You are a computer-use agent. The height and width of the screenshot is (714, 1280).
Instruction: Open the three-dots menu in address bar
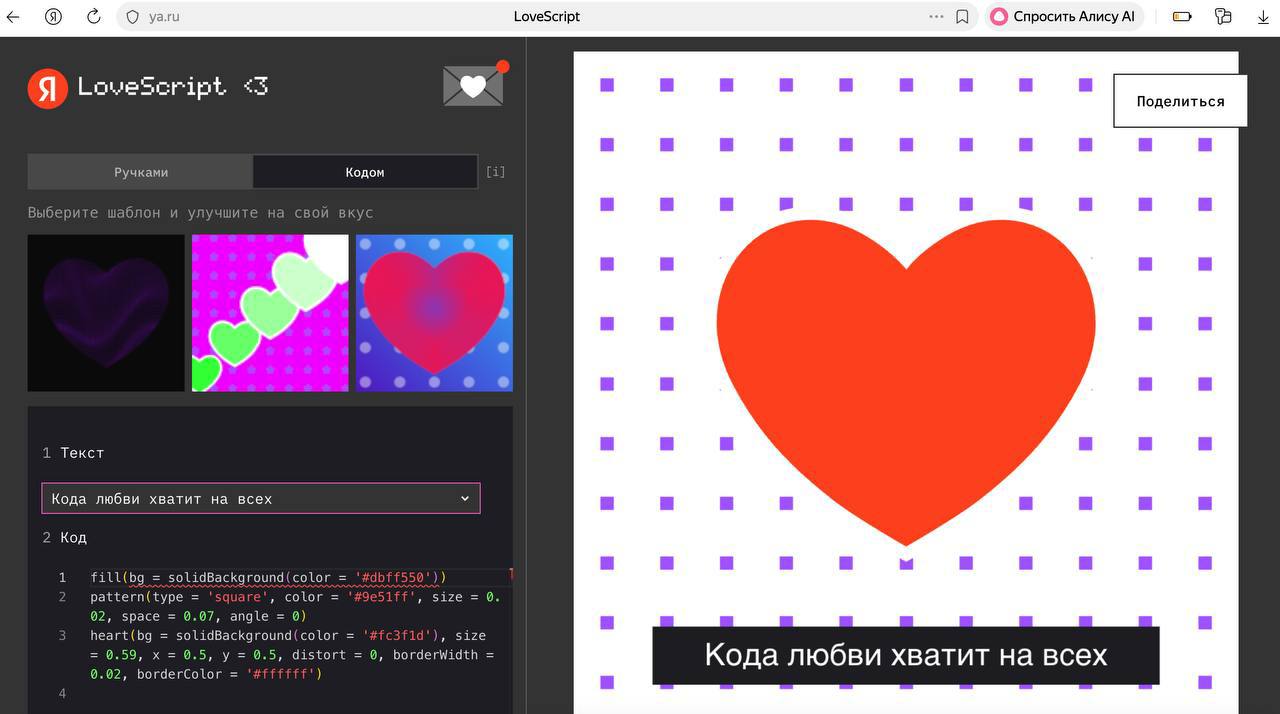click(x=936, y=17)
